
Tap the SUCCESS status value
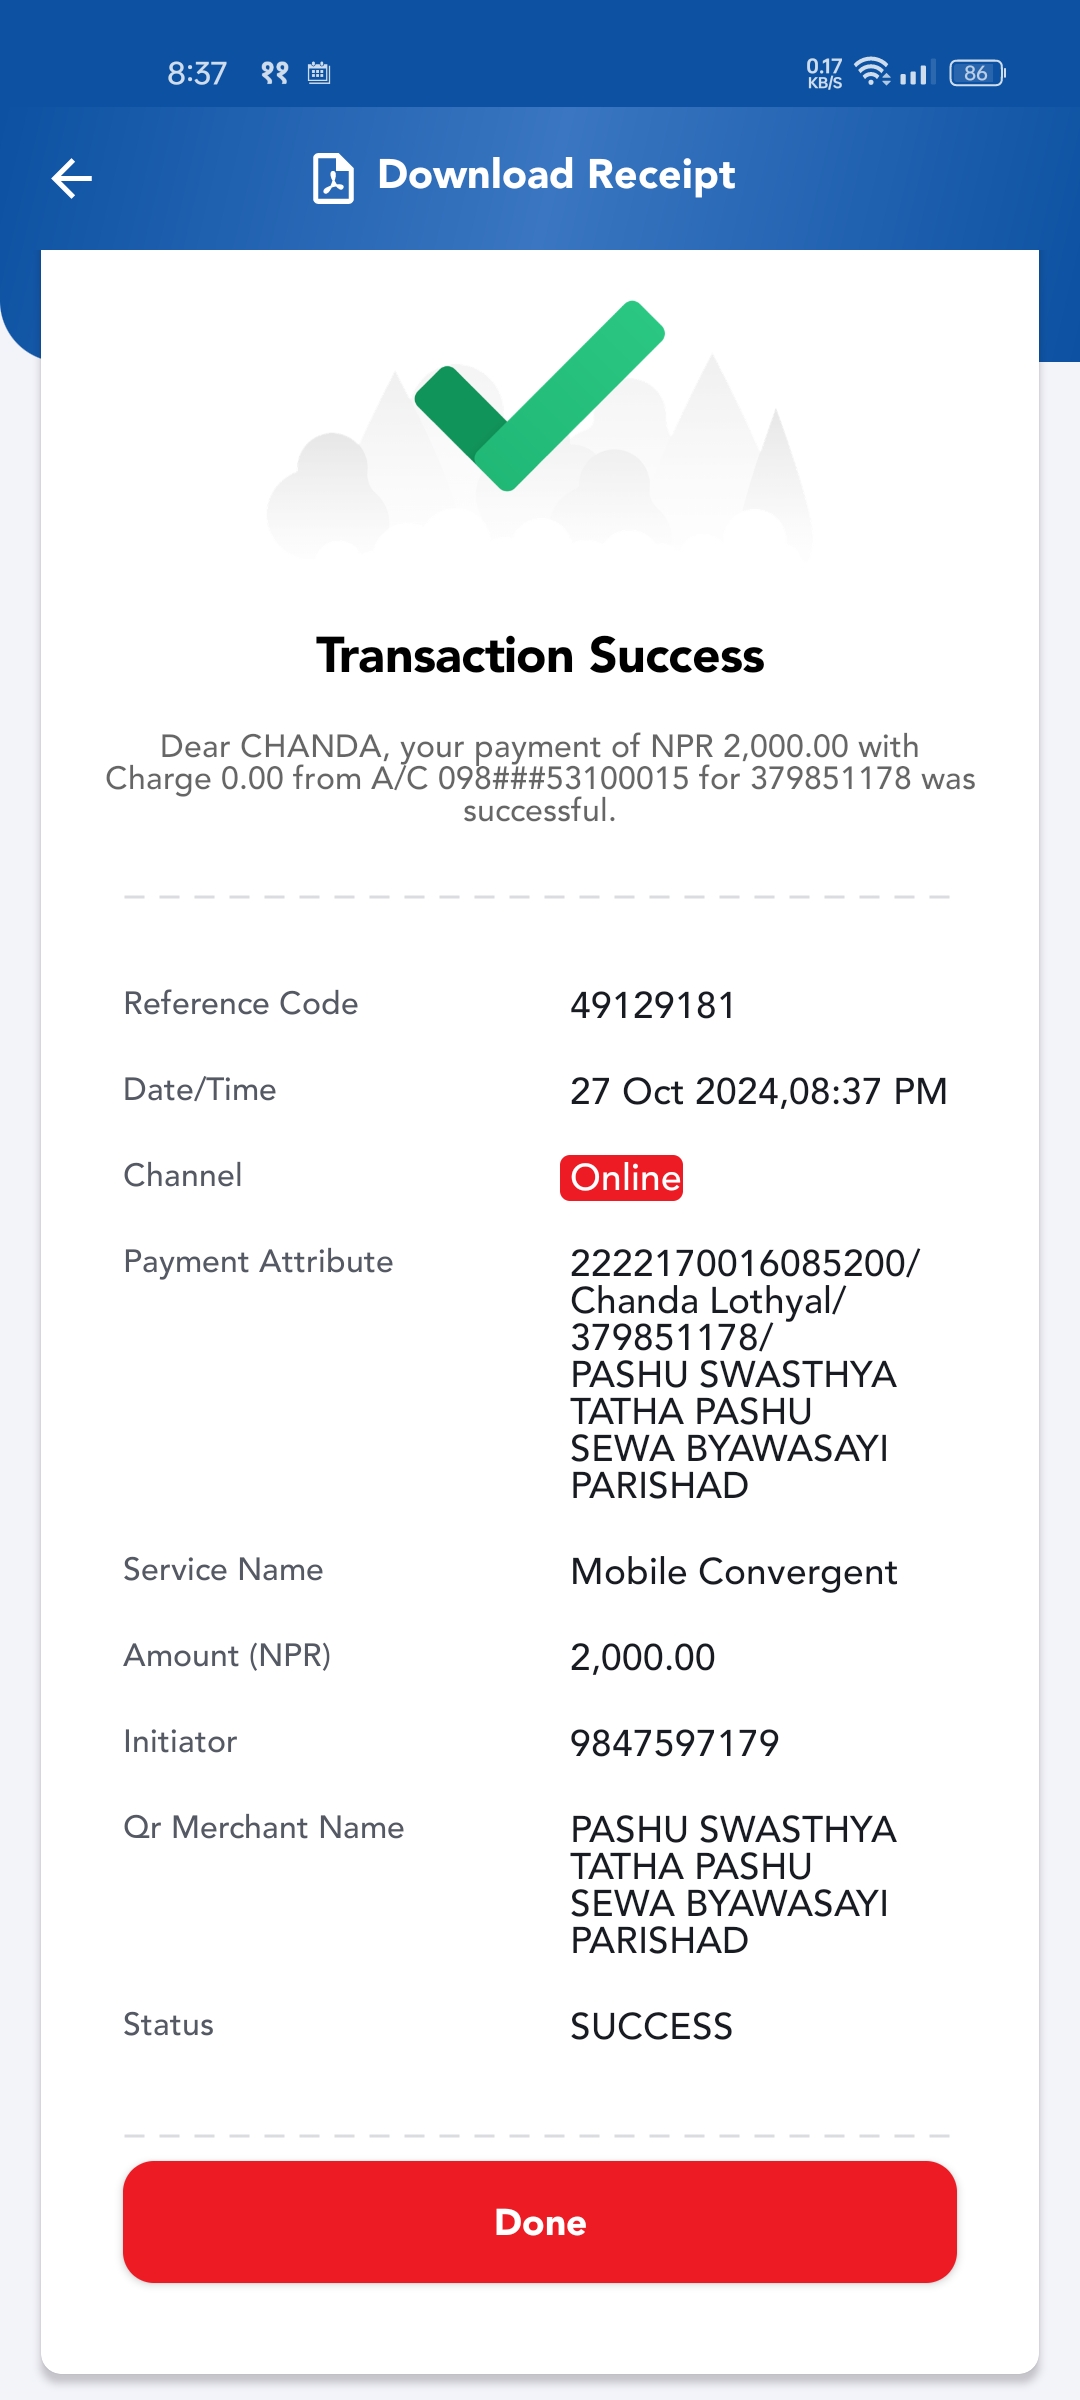point(651,2027)
